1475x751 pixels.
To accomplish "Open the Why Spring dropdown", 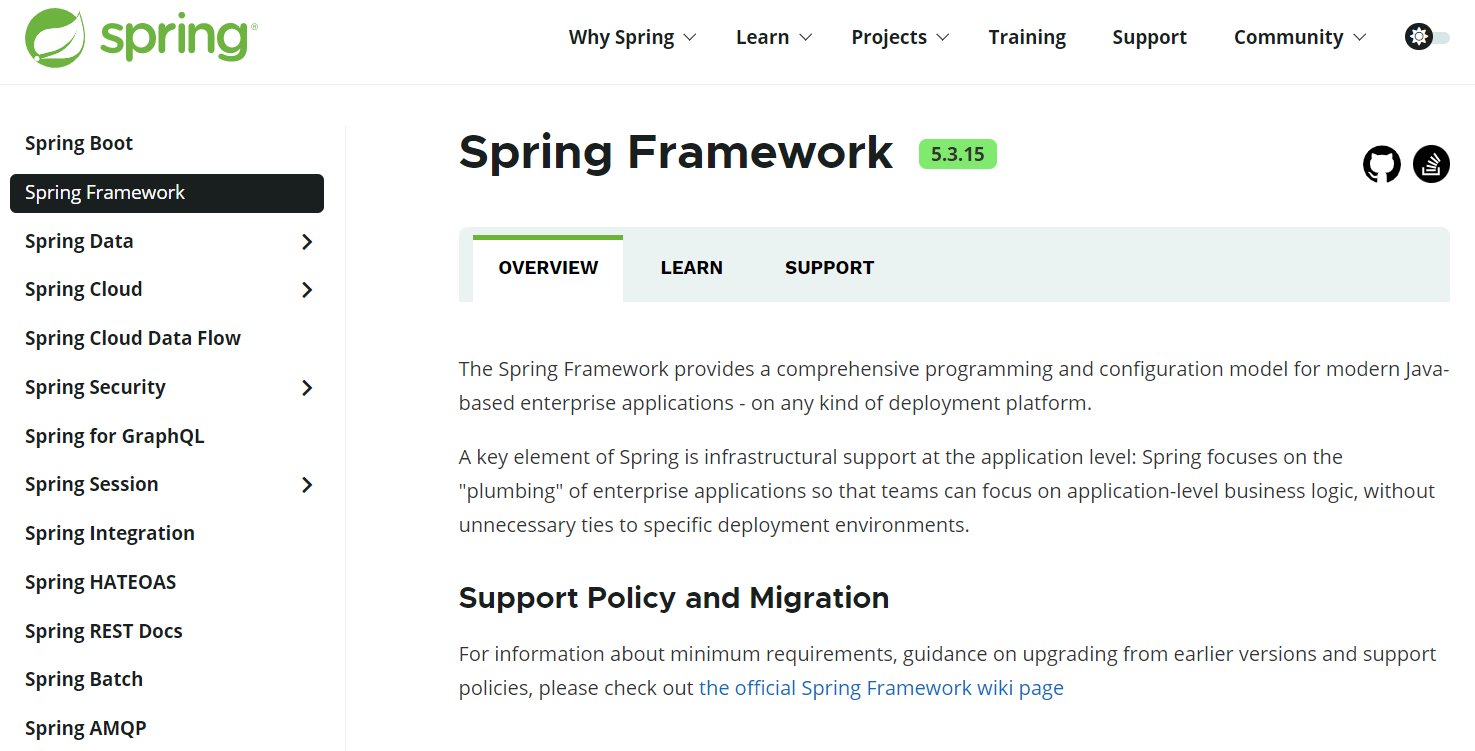I will pos(631,37).
